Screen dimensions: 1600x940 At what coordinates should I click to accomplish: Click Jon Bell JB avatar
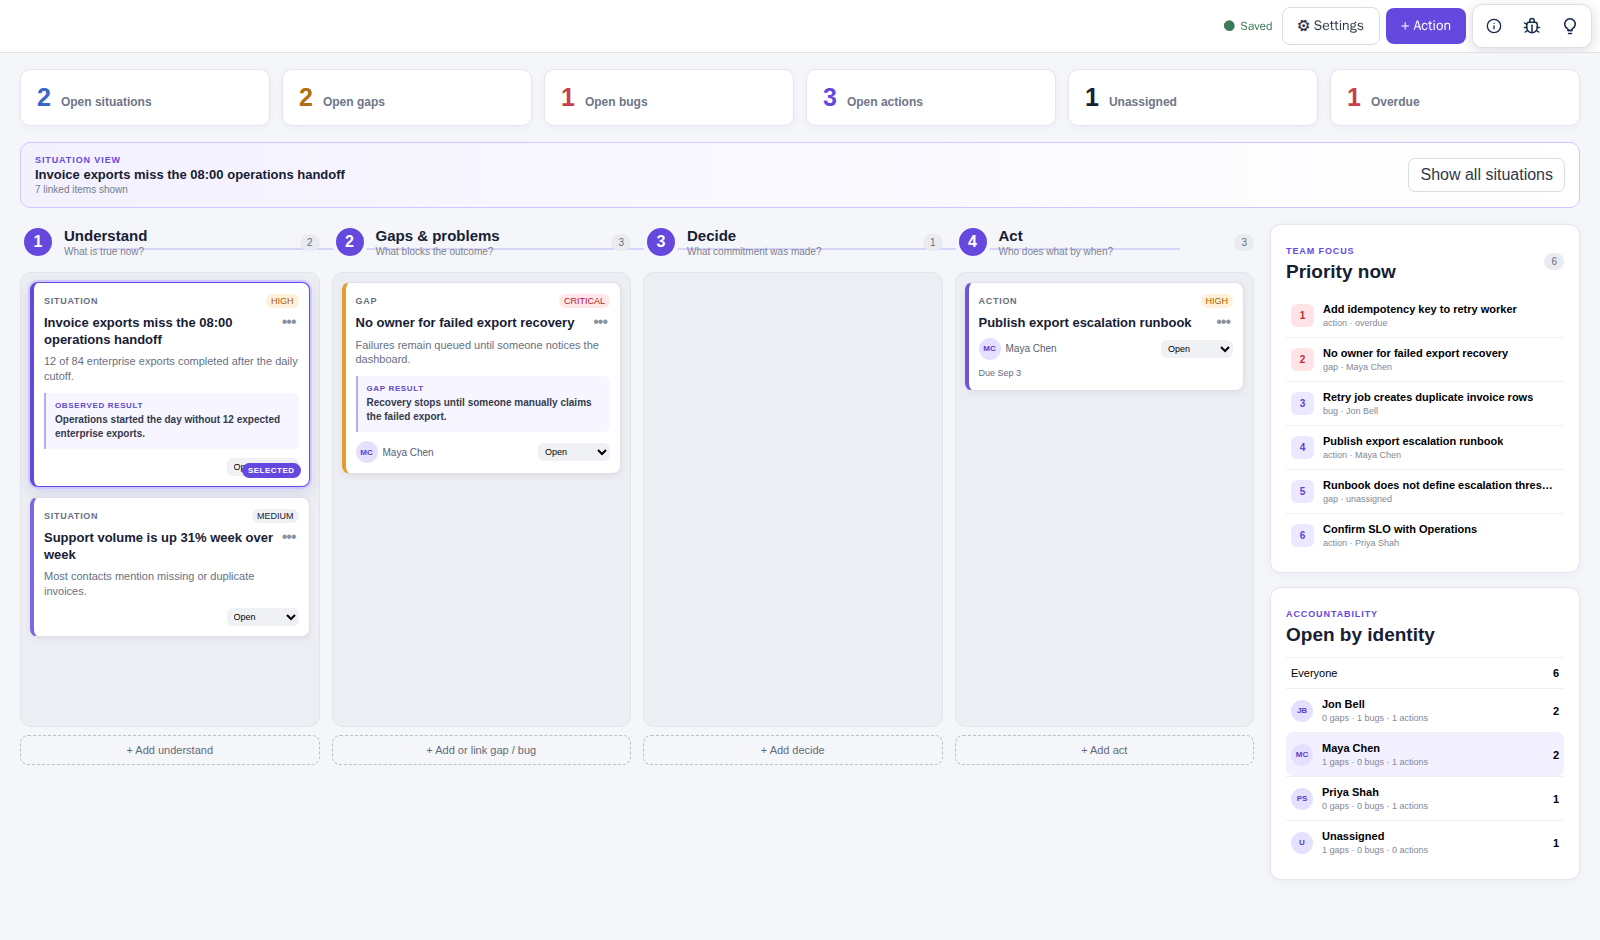[1302, 711]
